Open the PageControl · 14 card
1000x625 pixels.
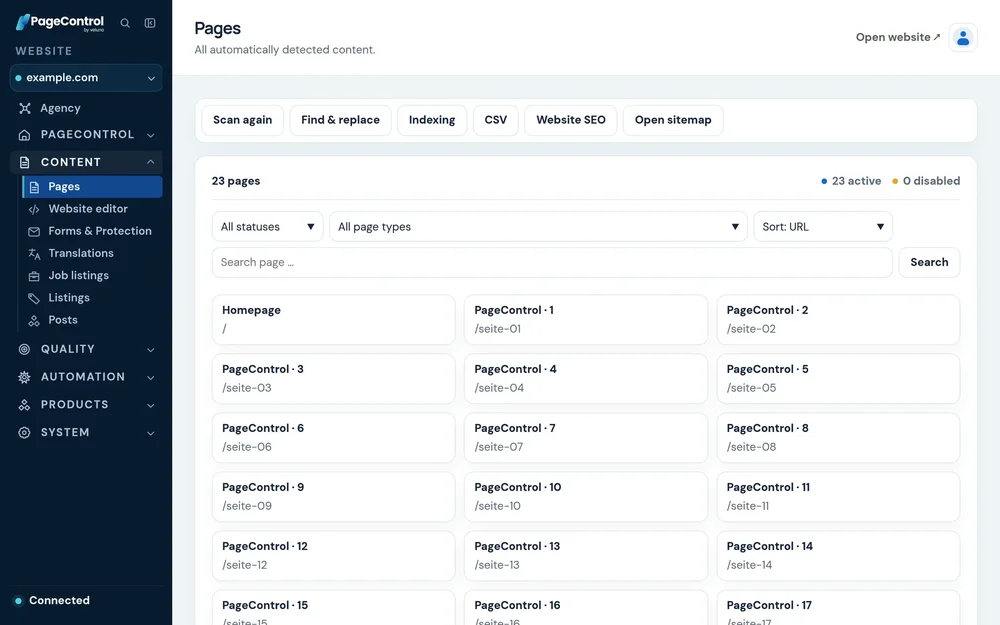pyautogui.click(x=838, y=556)
